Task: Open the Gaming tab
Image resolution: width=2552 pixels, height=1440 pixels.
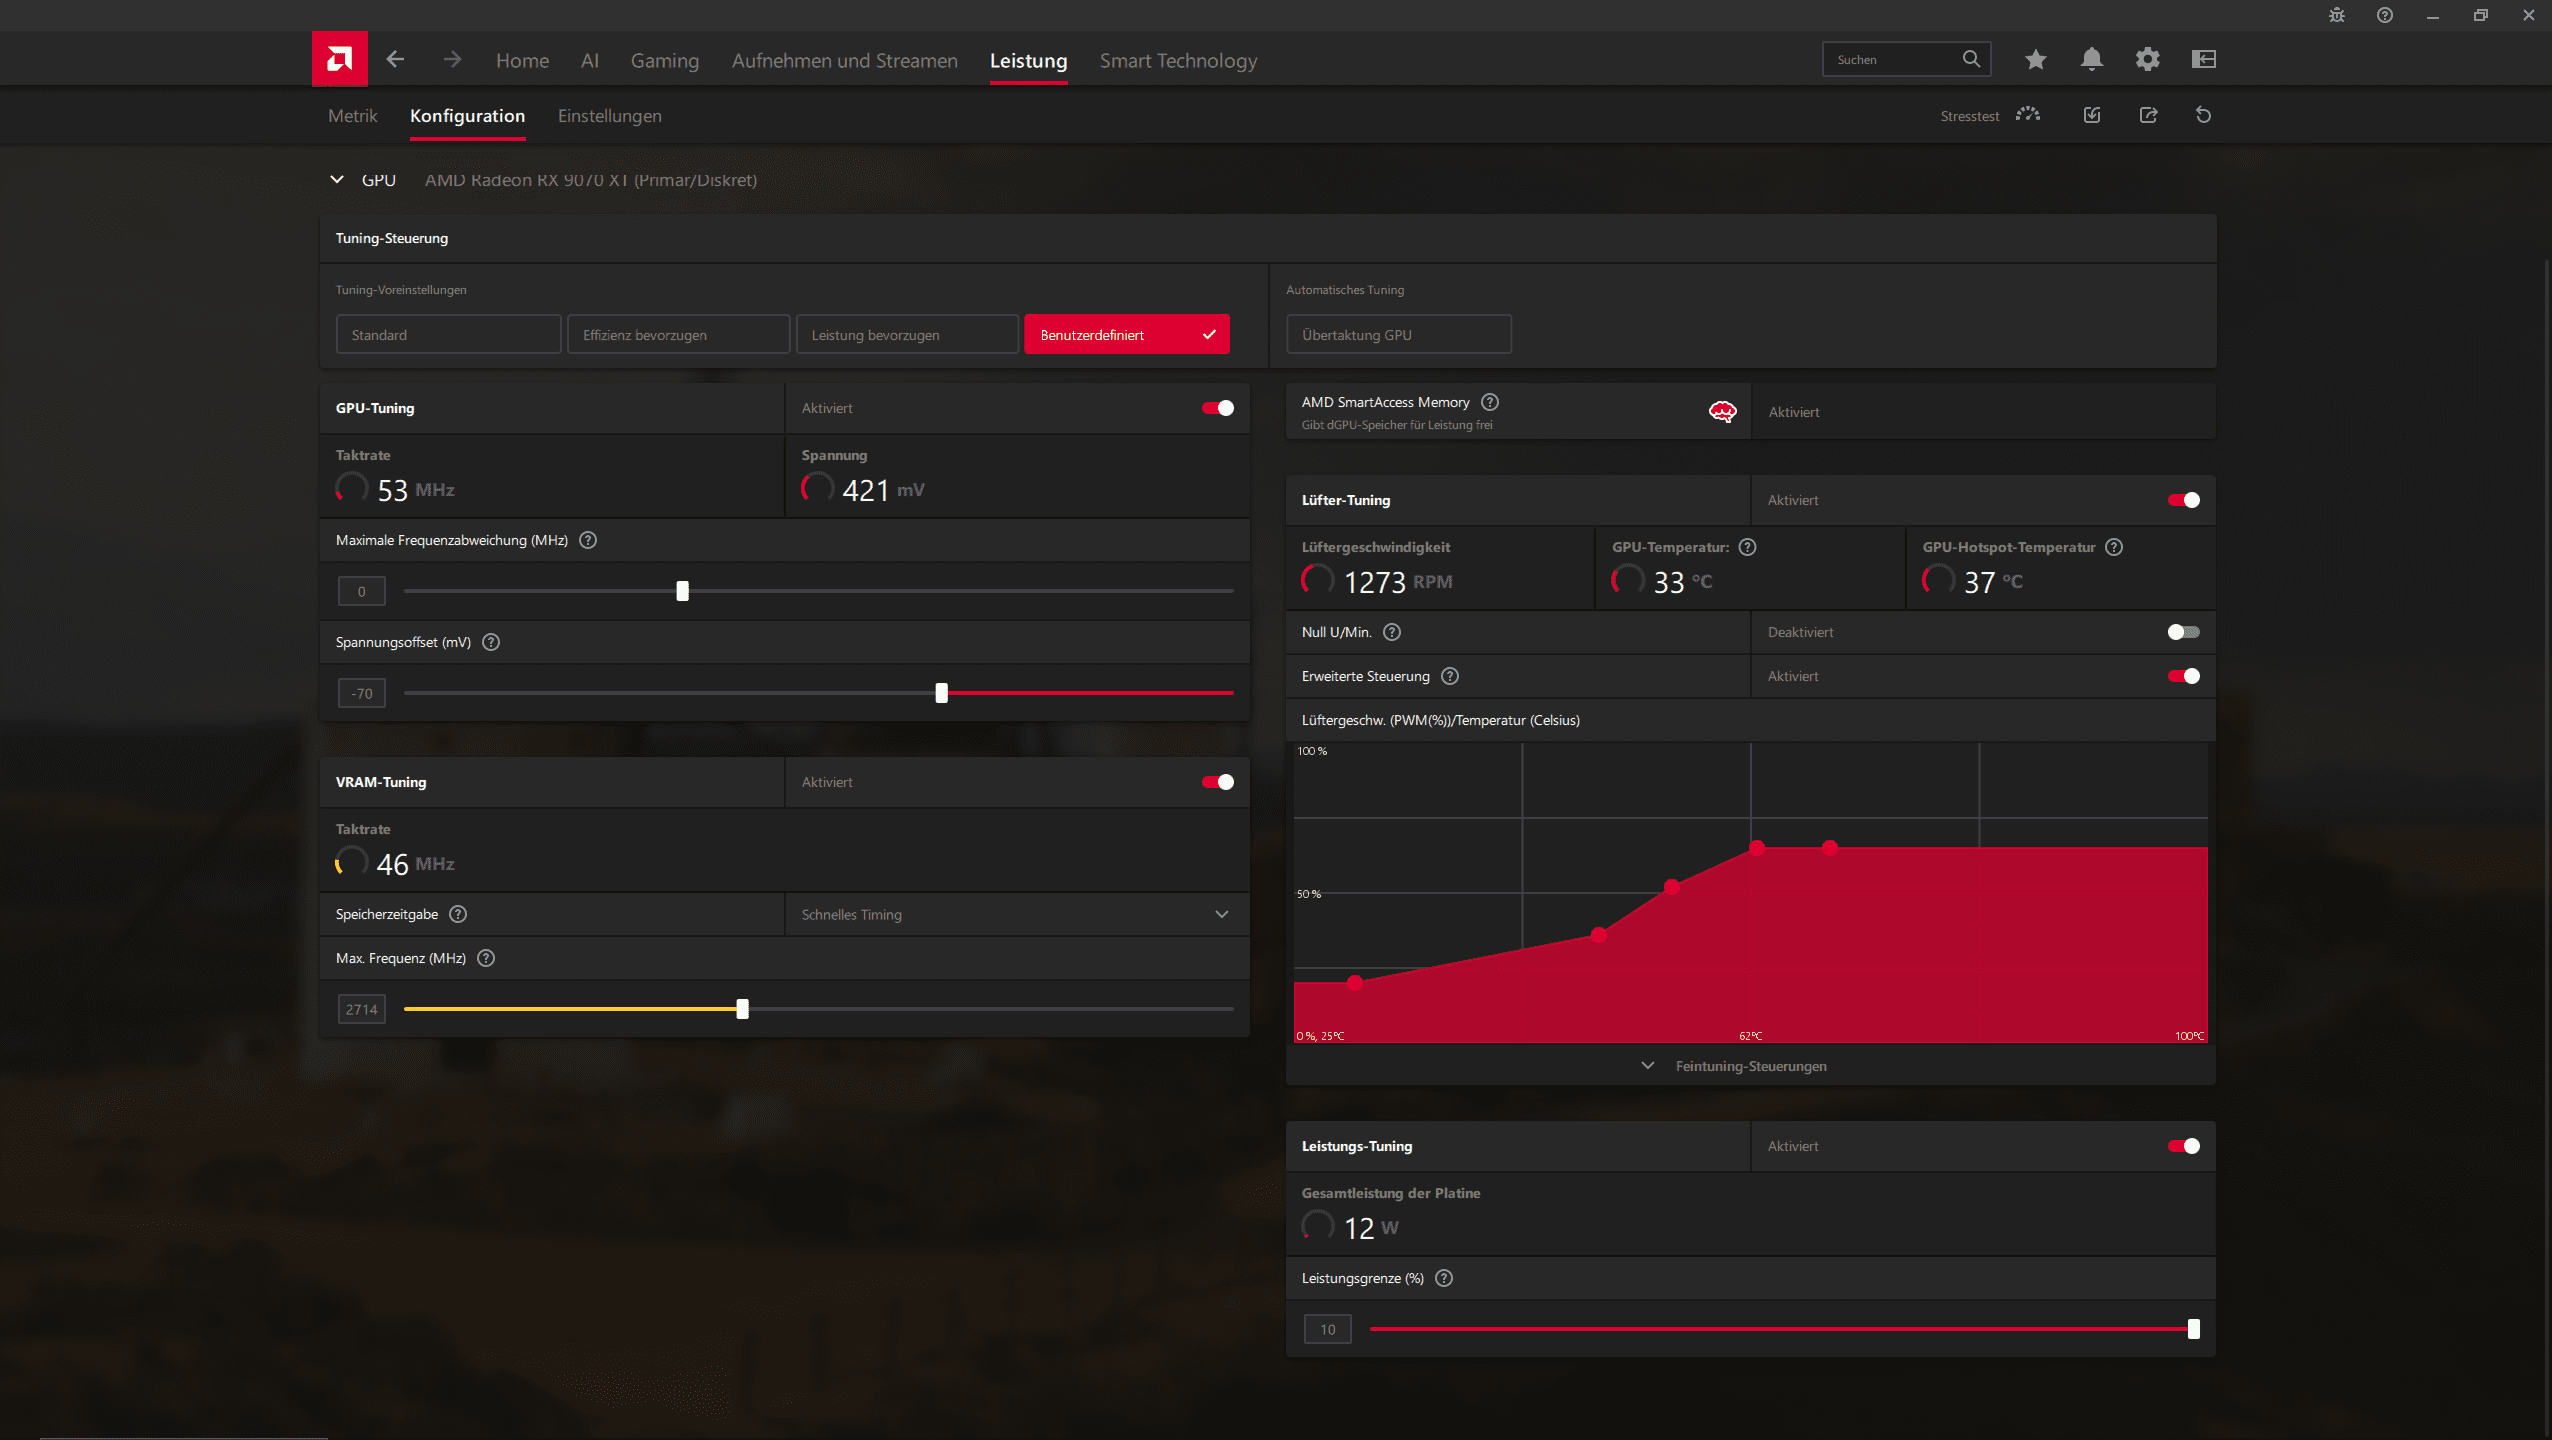Action: 665,61
